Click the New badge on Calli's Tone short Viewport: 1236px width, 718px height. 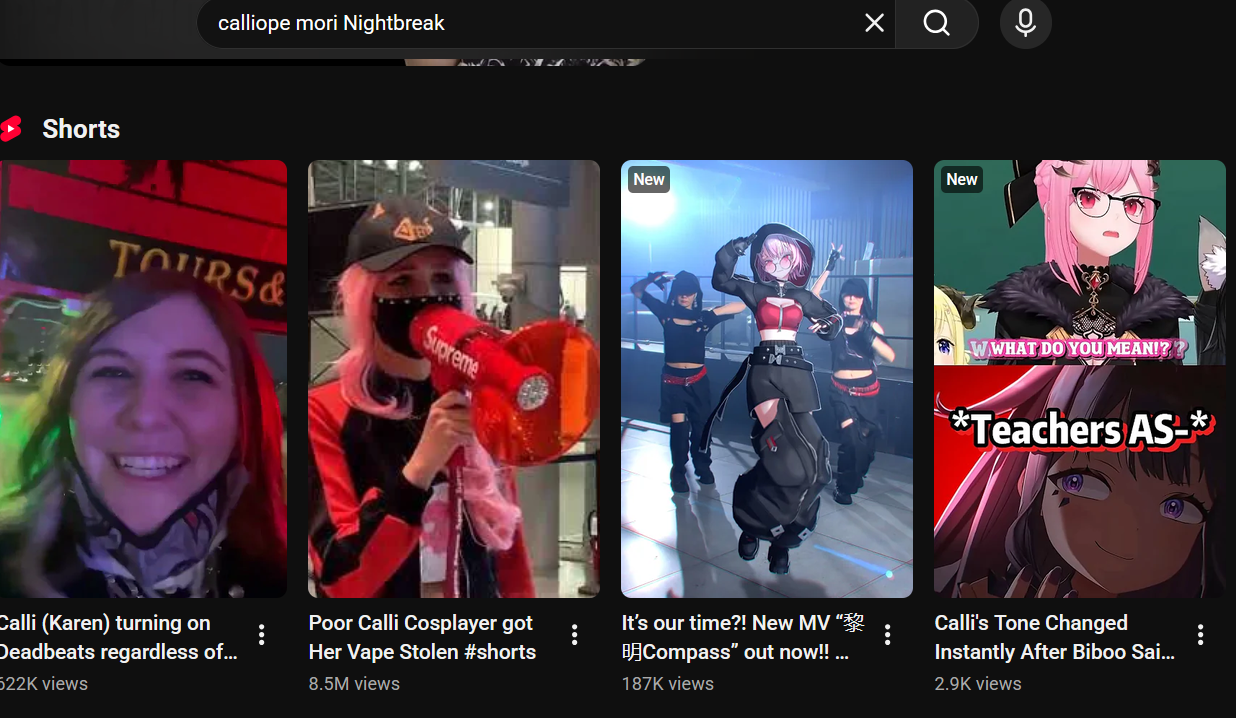(x=962, y=179)
